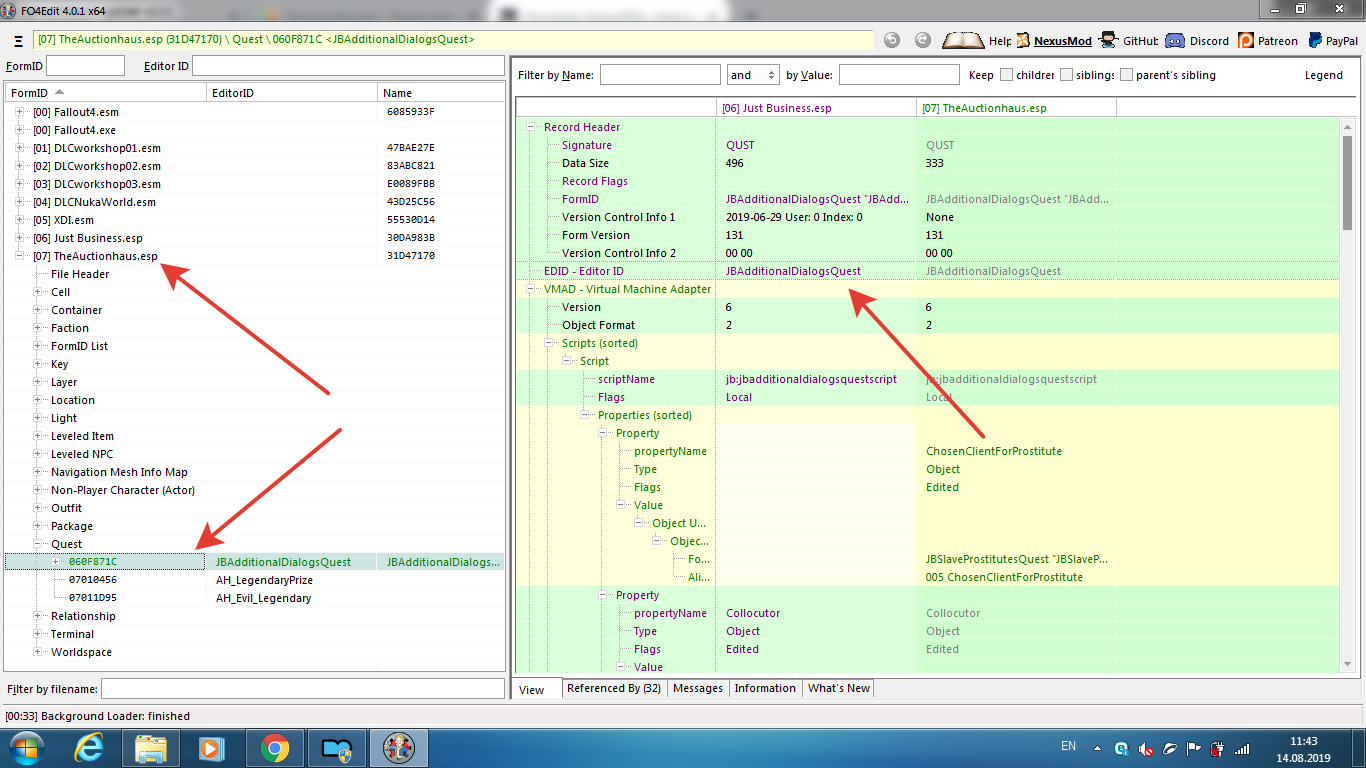Select the Non-Player Character (Actor) group
This screenshot has height=768, width=1366.
[x=123, y=490]
